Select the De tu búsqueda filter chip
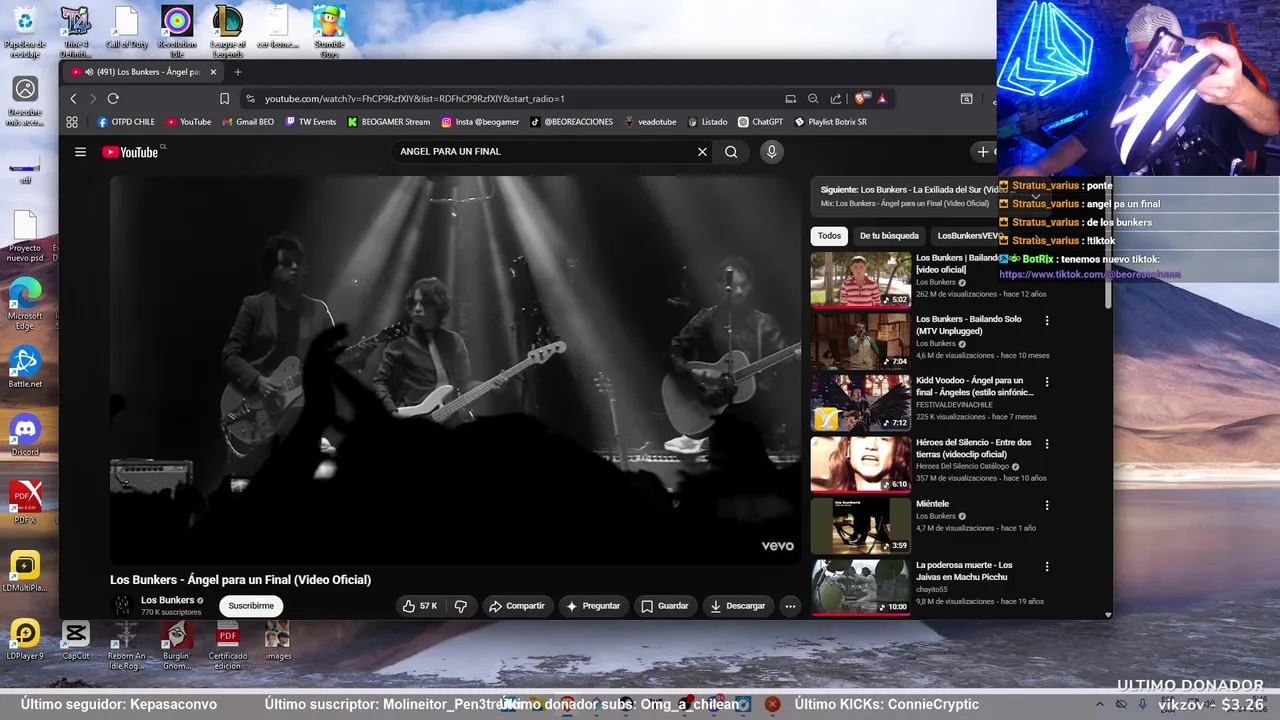The height and width of the screenshot is (720, 1280). coord(889,236)
